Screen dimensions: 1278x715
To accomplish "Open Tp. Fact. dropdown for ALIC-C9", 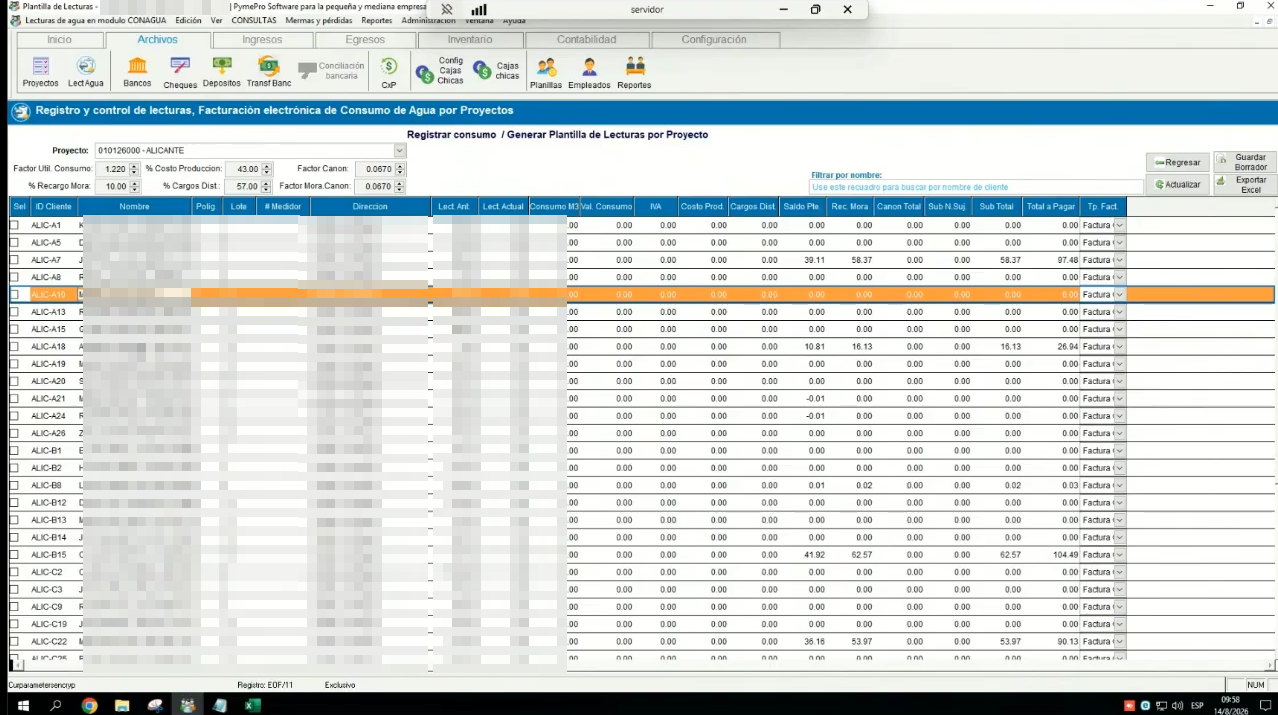I will pos(1120,607).
